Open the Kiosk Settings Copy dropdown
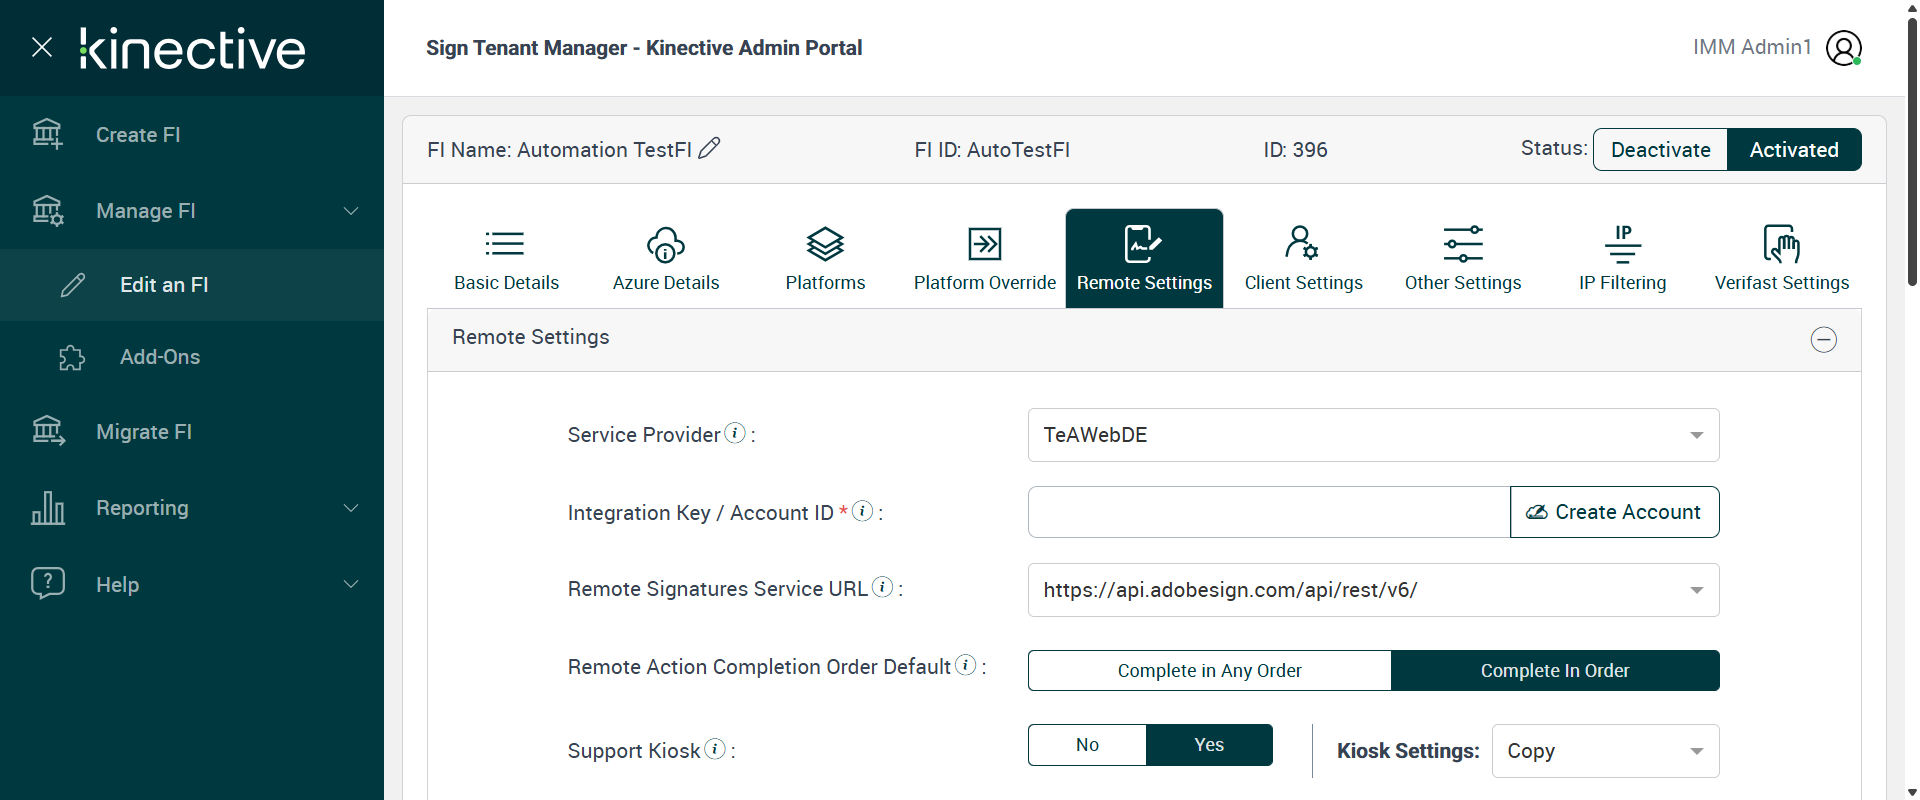1920x800 pixels. pos(1605,751)
